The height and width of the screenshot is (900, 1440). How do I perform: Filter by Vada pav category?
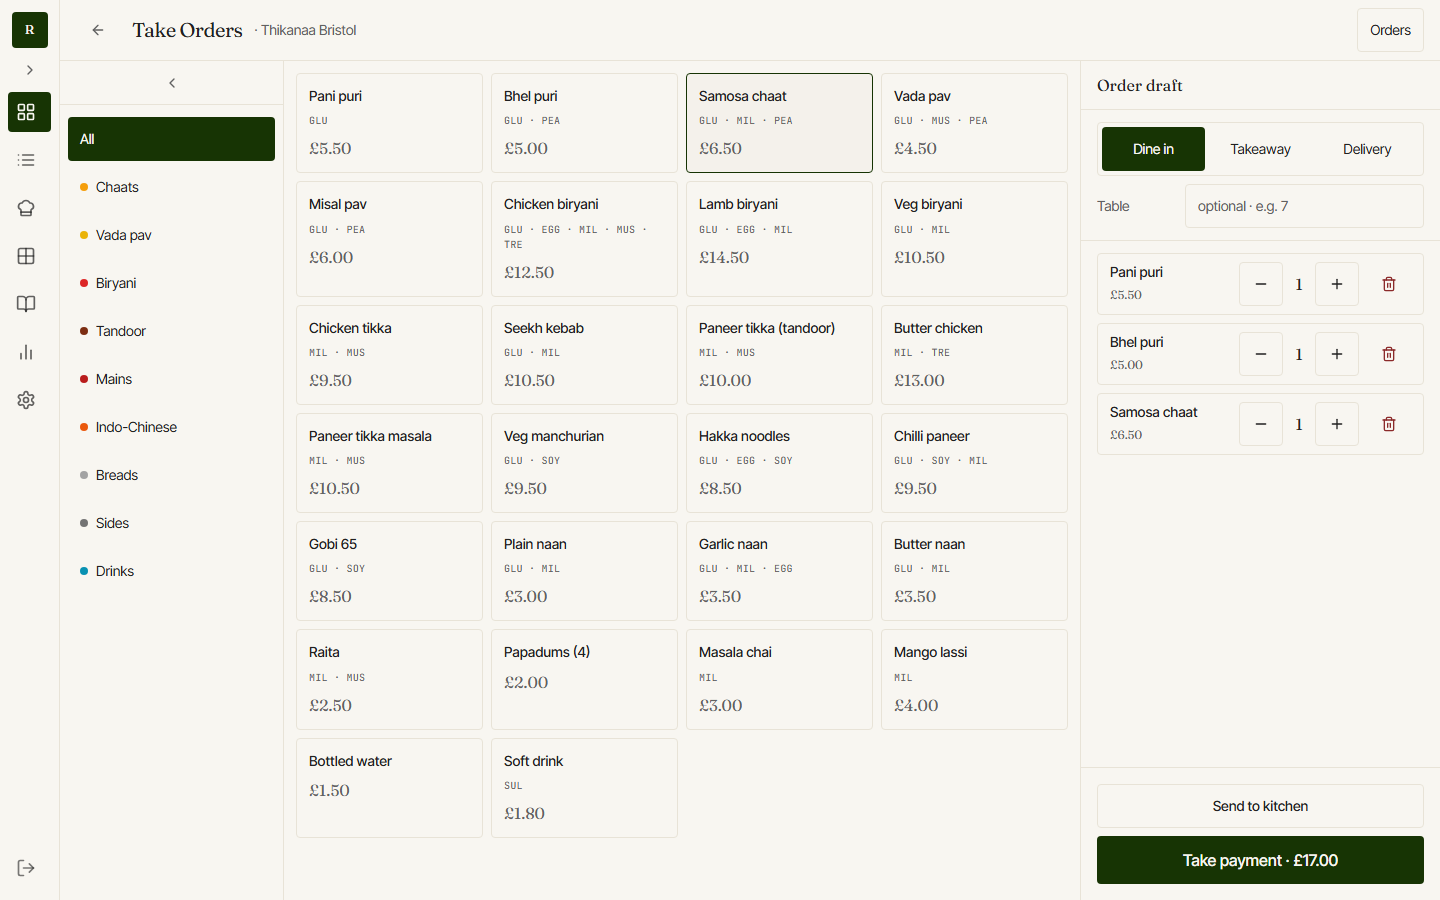pyautogui.click(x=171, y=235)
